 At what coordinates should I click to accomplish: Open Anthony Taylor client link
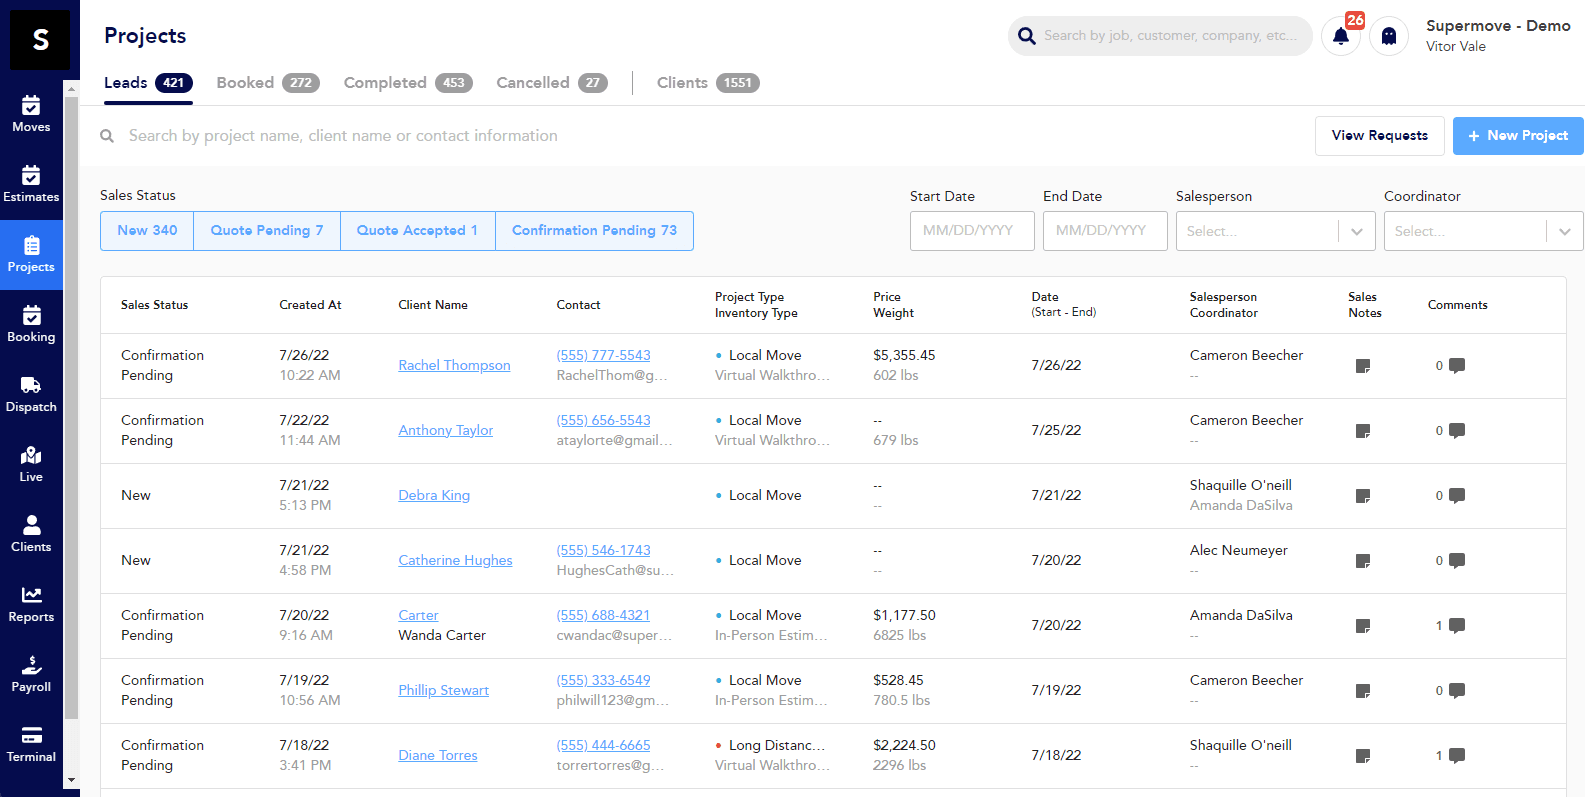[446, 431]
